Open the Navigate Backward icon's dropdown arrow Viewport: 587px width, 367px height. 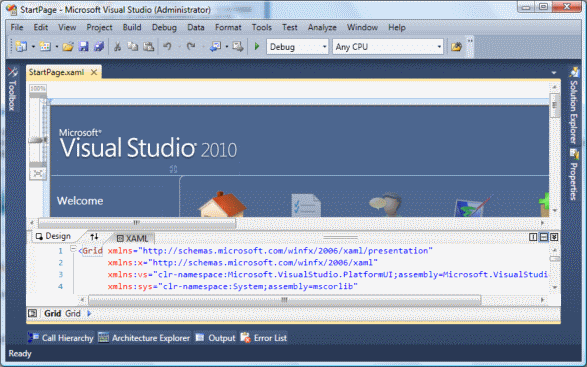pyautogui.click(x=226, y=47)
